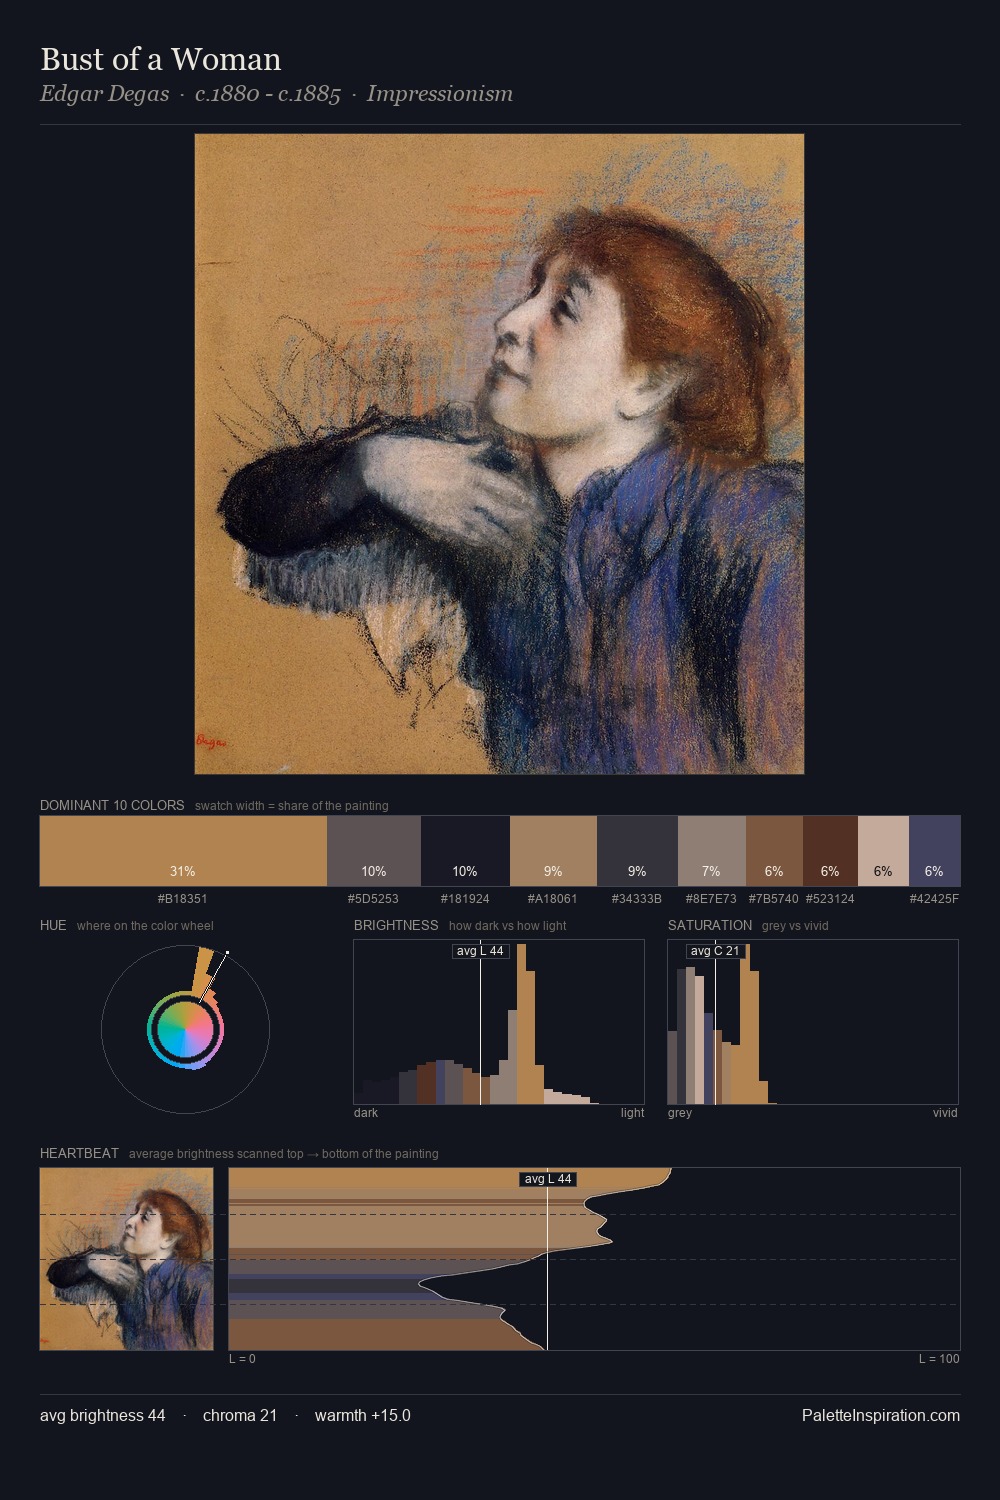Click the dark grey #34333B swatch

click(x=637, y=851)
